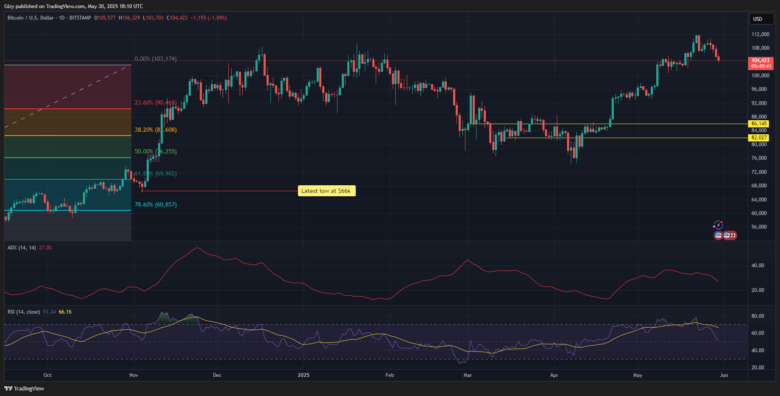This screenshot has width=780, height=396.
Task: Click the 40.00 label on ADX scale
Action: point(758,266)
